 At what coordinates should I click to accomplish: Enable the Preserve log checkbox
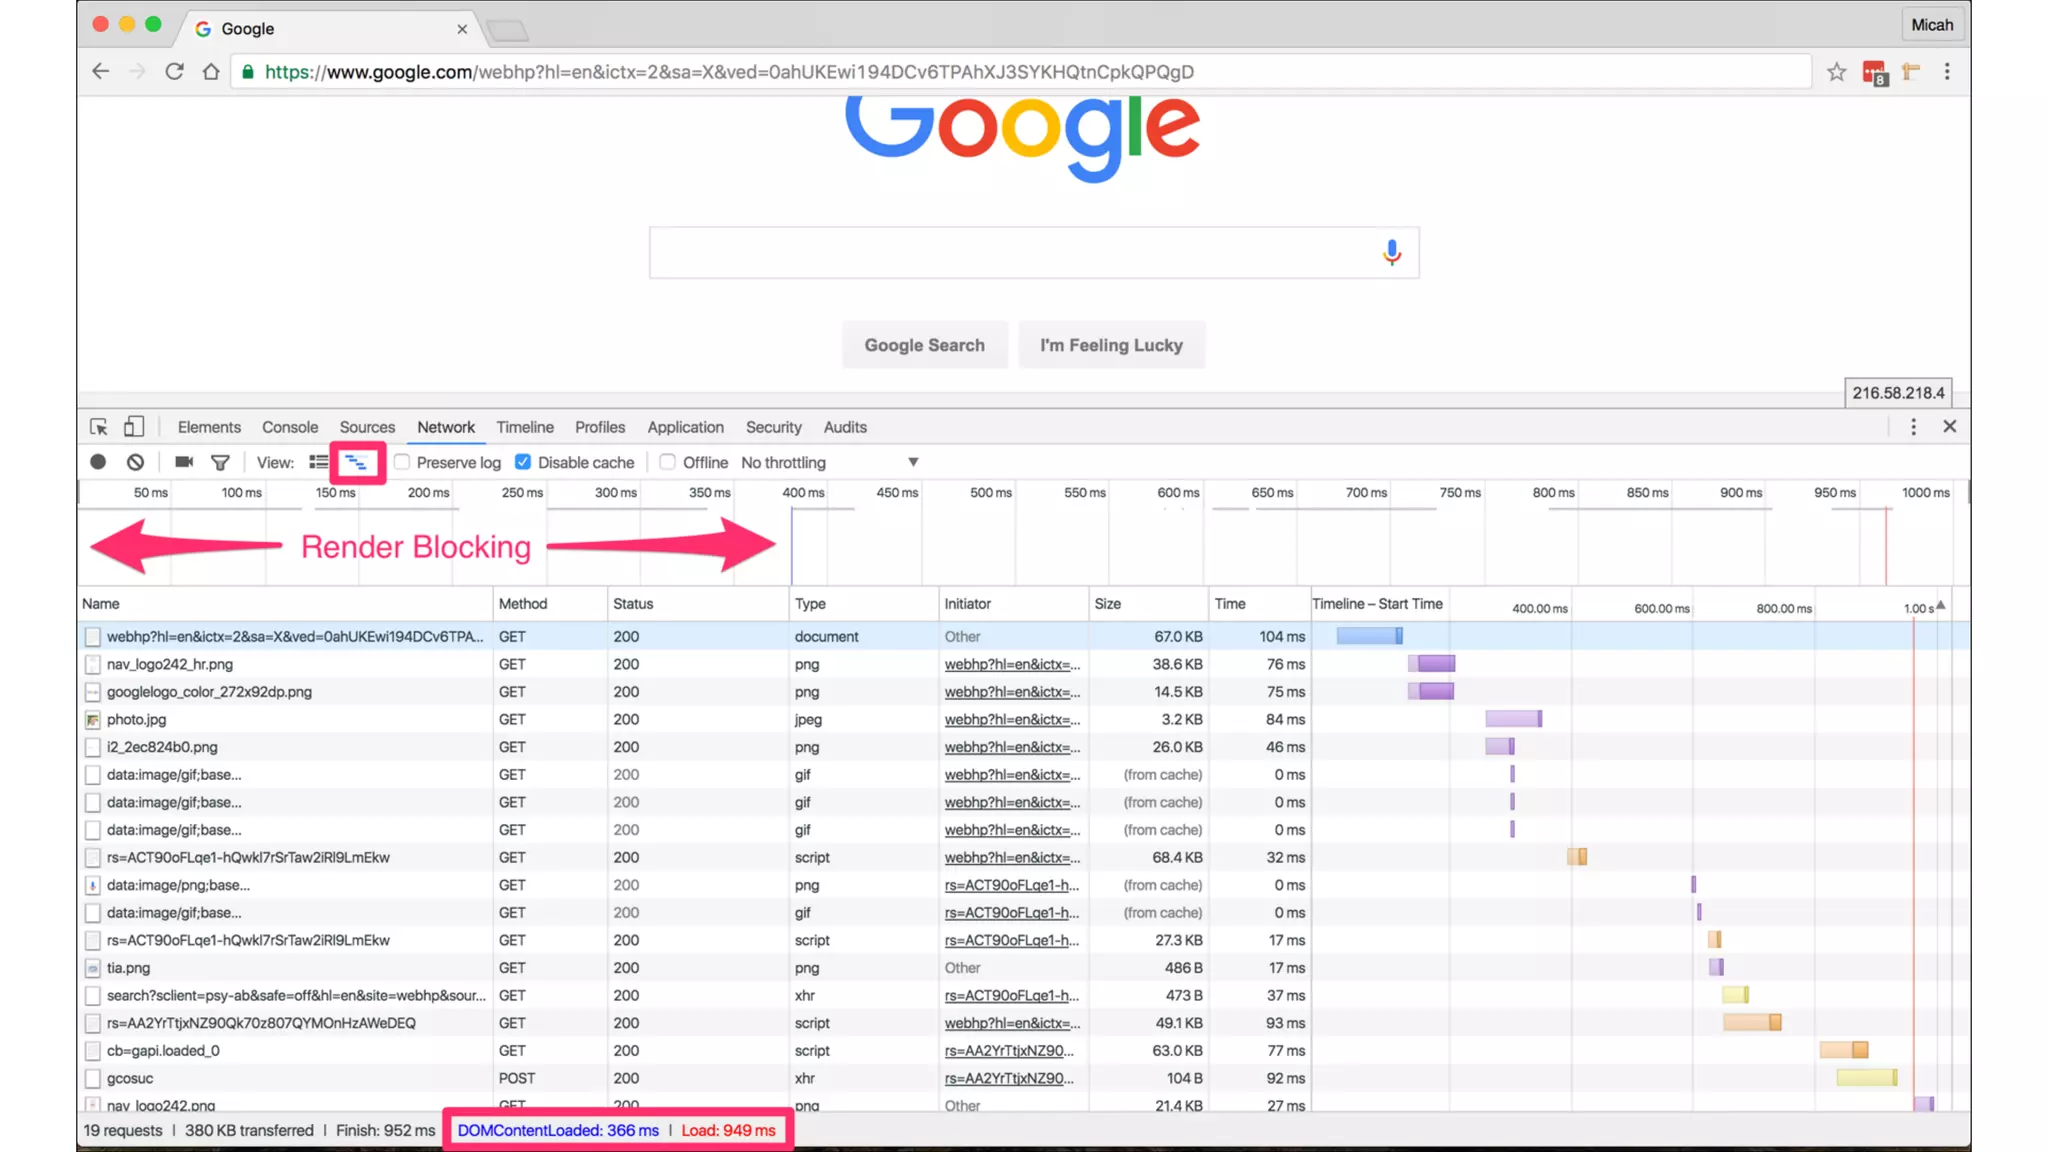402,462
